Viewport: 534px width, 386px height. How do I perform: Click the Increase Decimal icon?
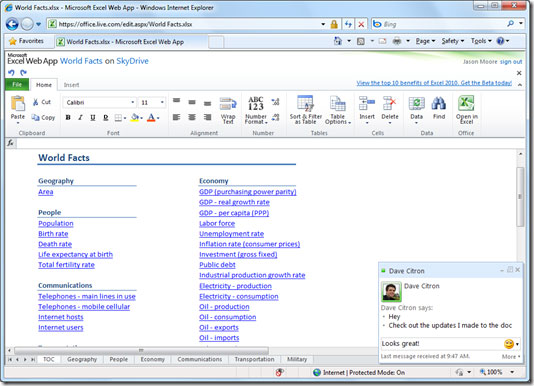click(275, 102)
